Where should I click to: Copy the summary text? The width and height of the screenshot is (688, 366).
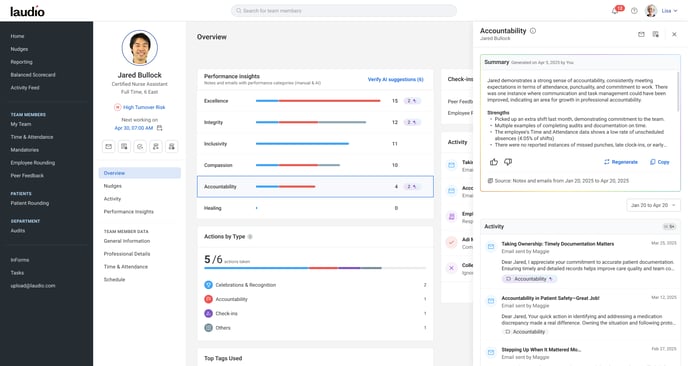click(x=659, y=162)
